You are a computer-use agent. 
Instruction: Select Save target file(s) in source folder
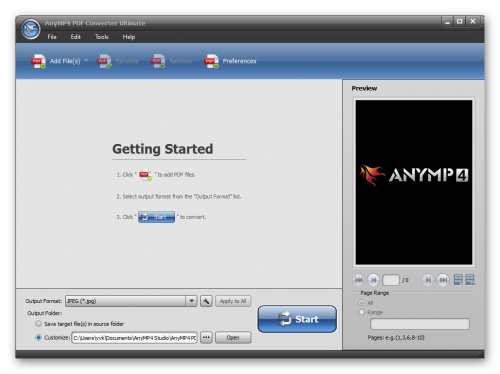click(x=39, y=324)
